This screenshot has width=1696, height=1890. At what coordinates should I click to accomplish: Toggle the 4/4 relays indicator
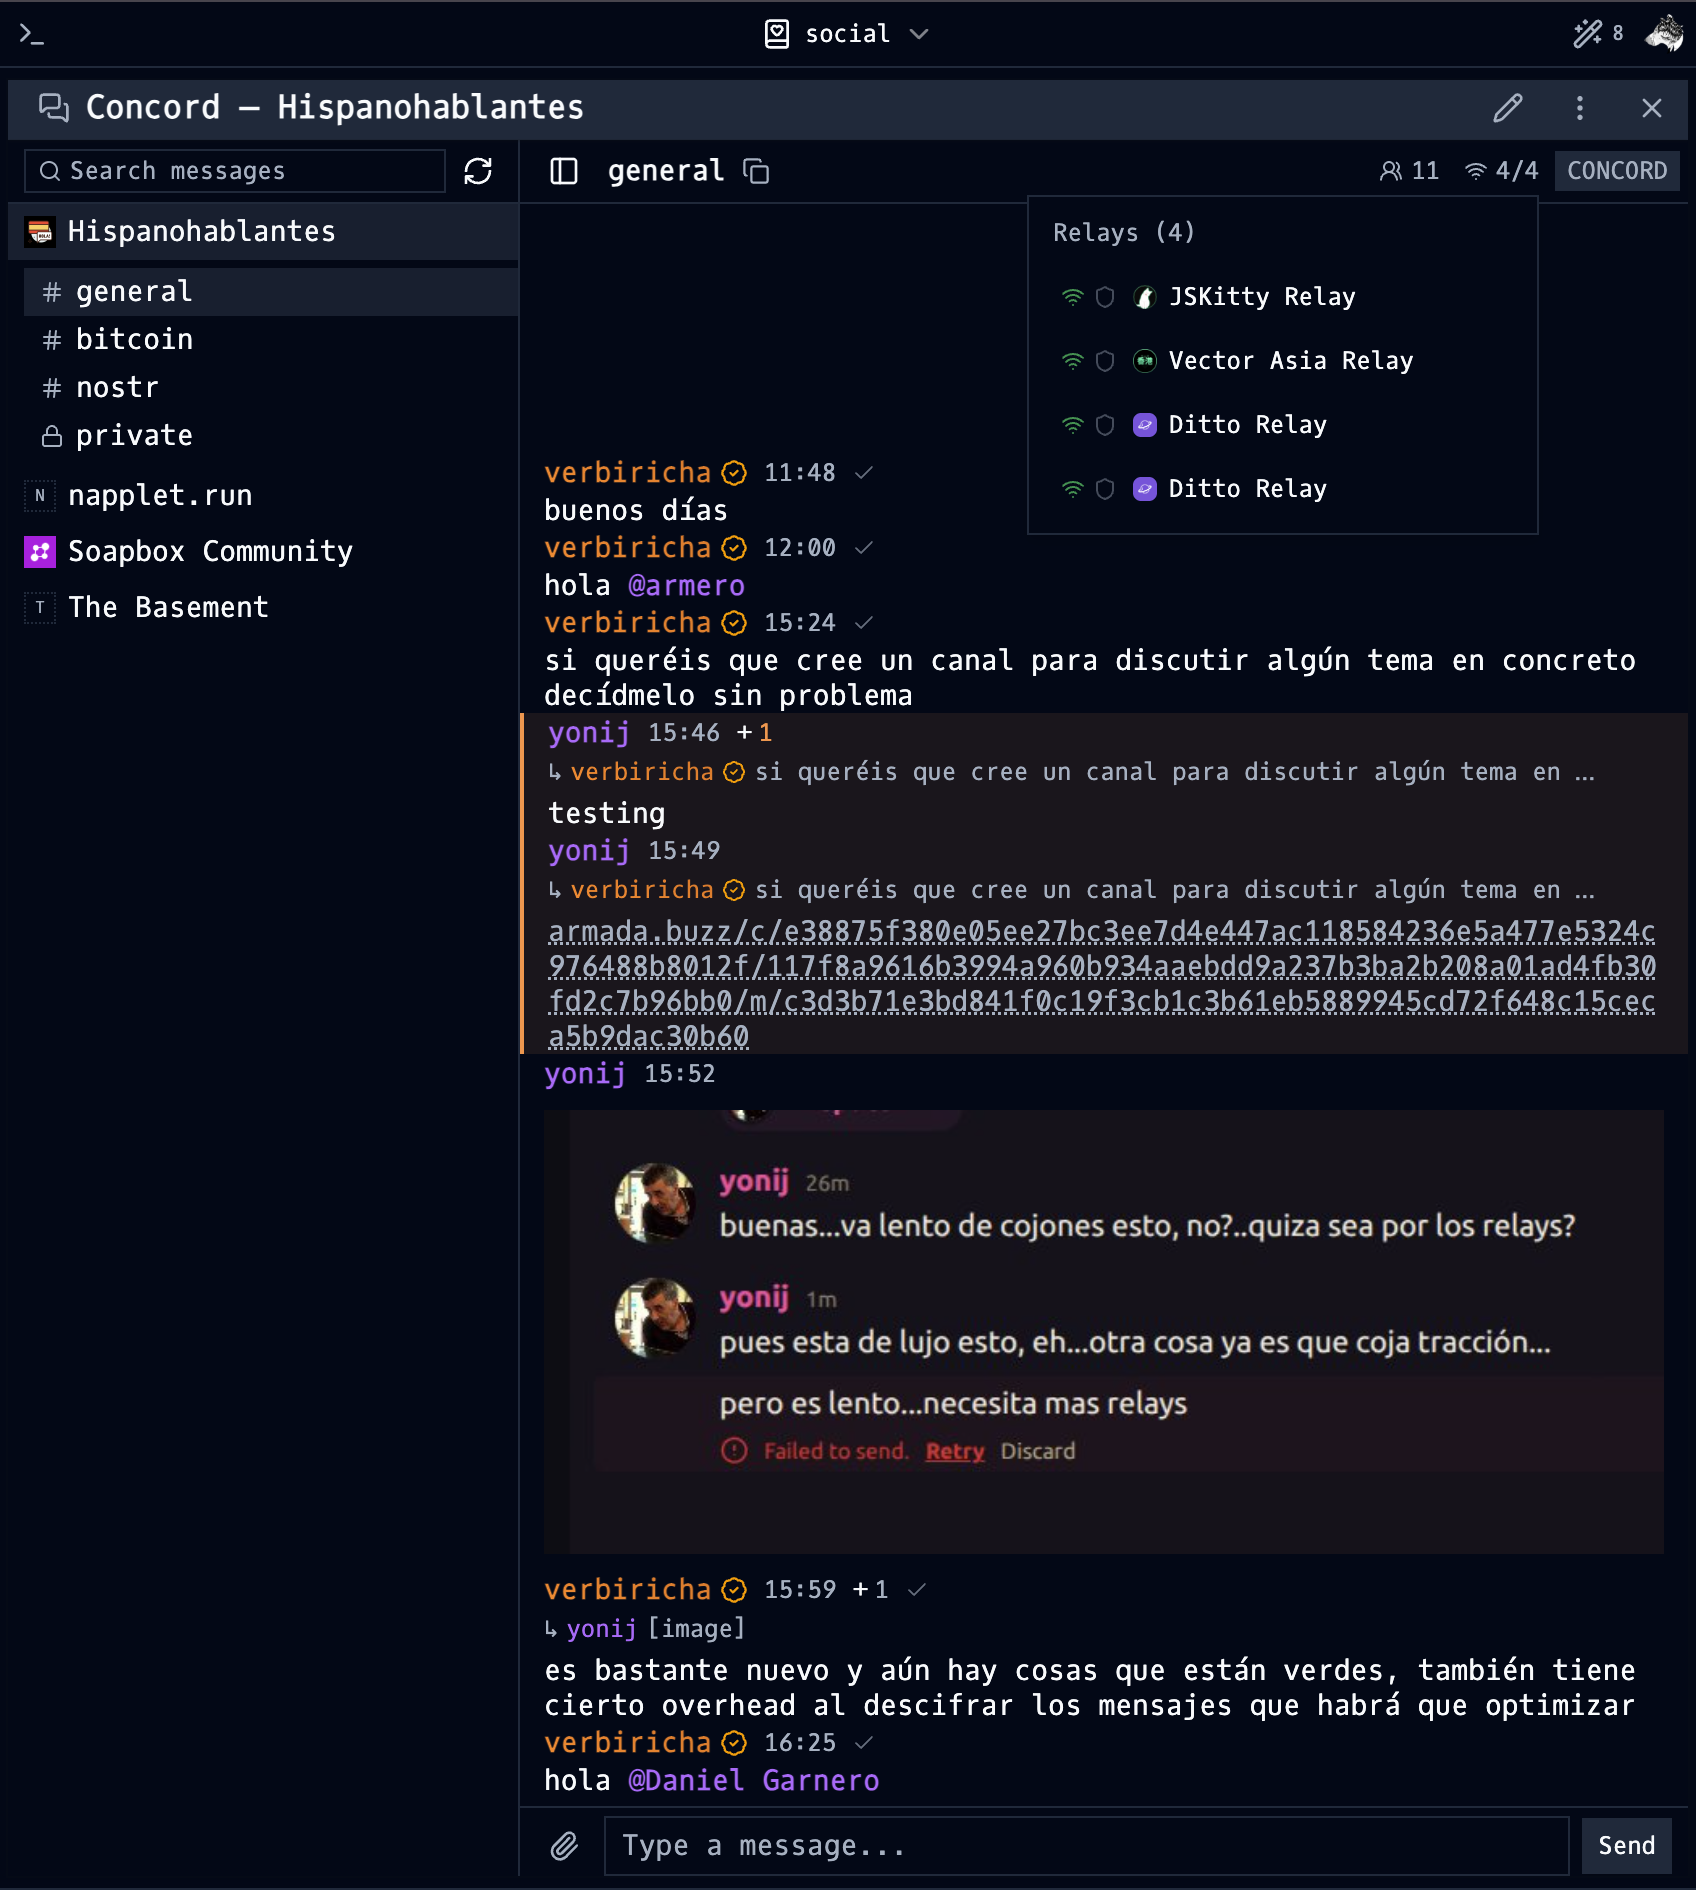click(x=1501, y=171)
